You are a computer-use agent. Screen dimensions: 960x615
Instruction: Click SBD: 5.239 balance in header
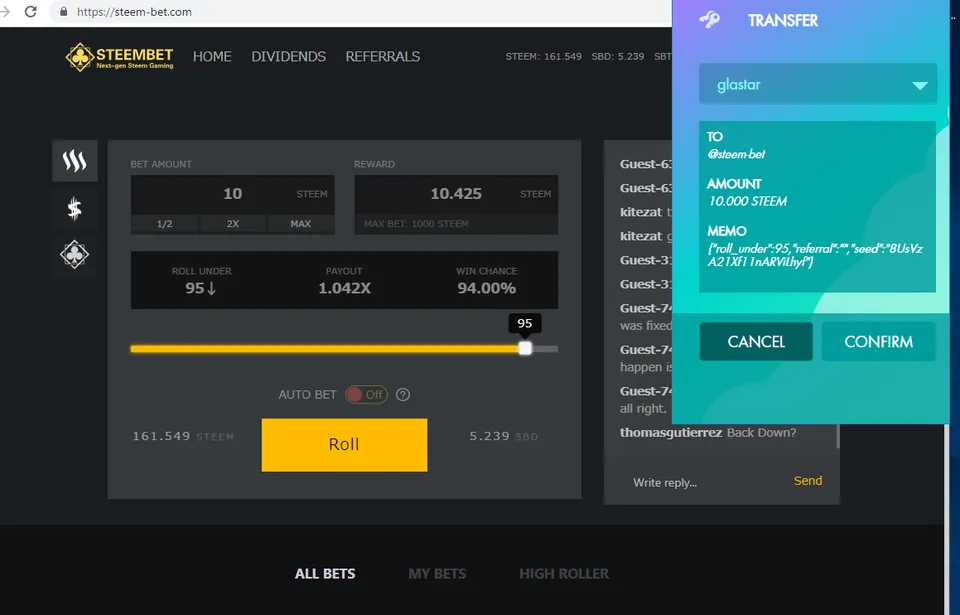pos(618,56)
